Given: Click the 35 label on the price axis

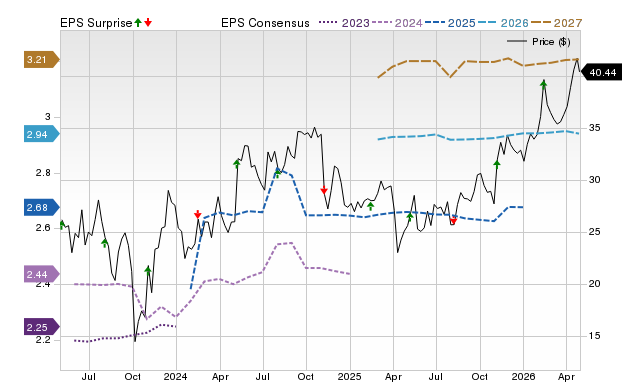Looking at the screenshot, I should [594, 128].
